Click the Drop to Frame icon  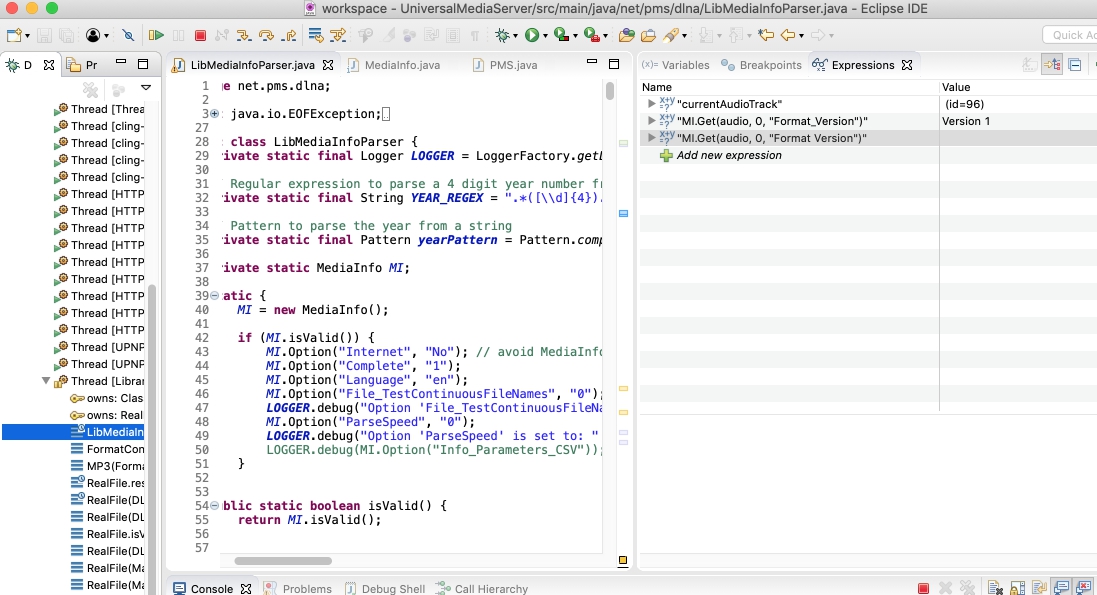click(x=316, y=35)
